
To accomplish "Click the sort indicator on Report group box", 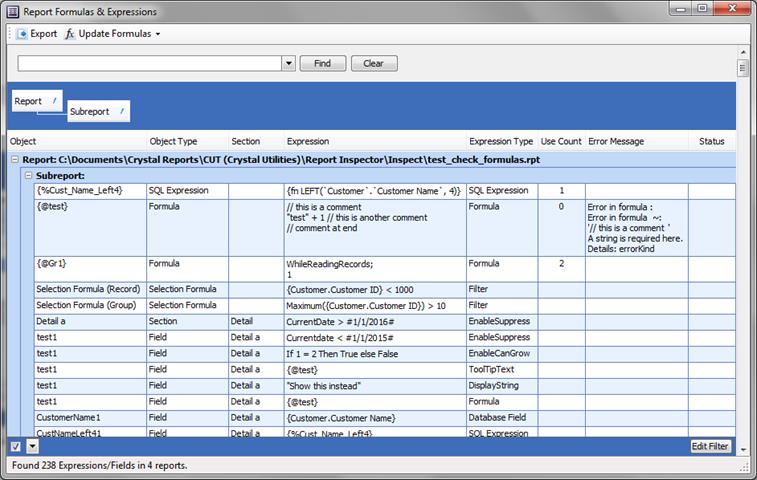I will [x=56, y=101].
